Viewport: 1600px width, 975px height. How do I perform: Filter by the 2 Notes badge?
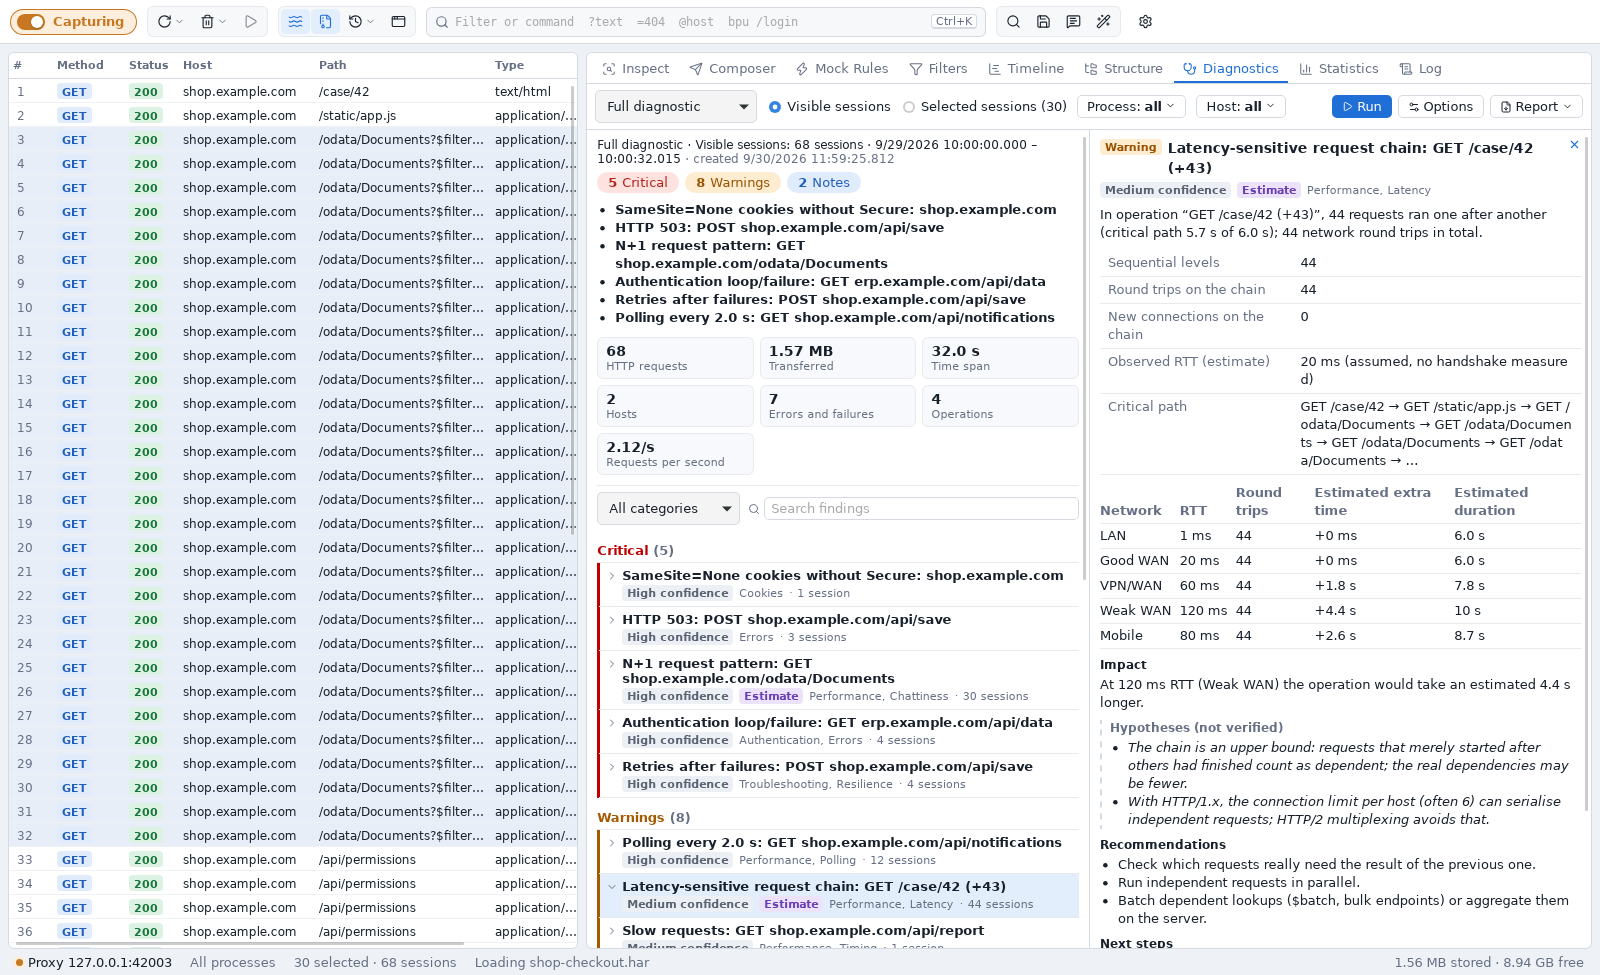click(x=824, y=183)
